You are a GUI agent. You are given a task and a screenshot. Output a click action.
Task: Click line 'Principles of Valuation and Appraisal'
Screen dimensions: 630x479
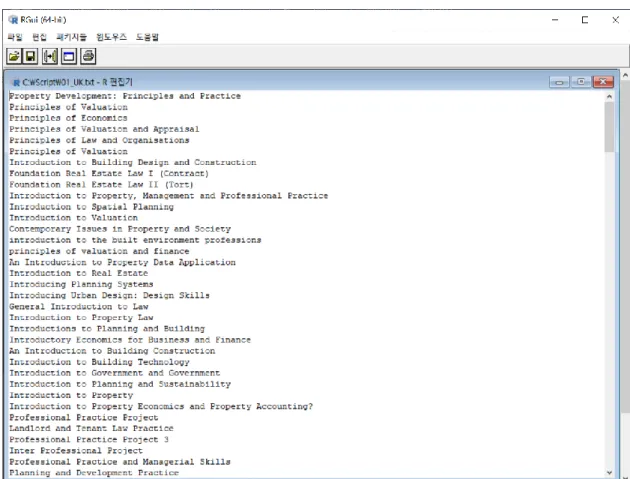[104, 129]
